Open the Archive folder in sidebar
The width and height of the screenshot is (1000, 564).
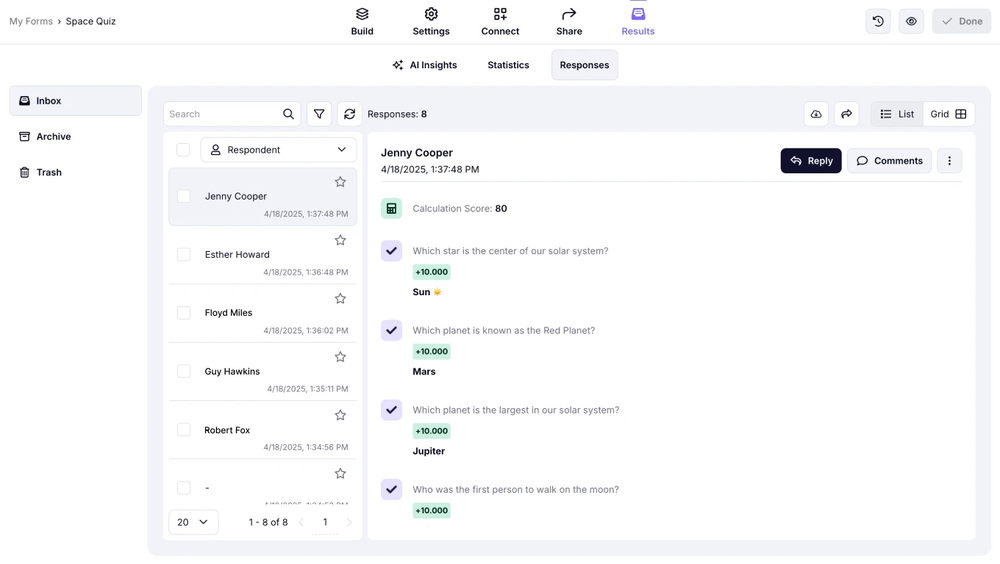click(54, 137)
